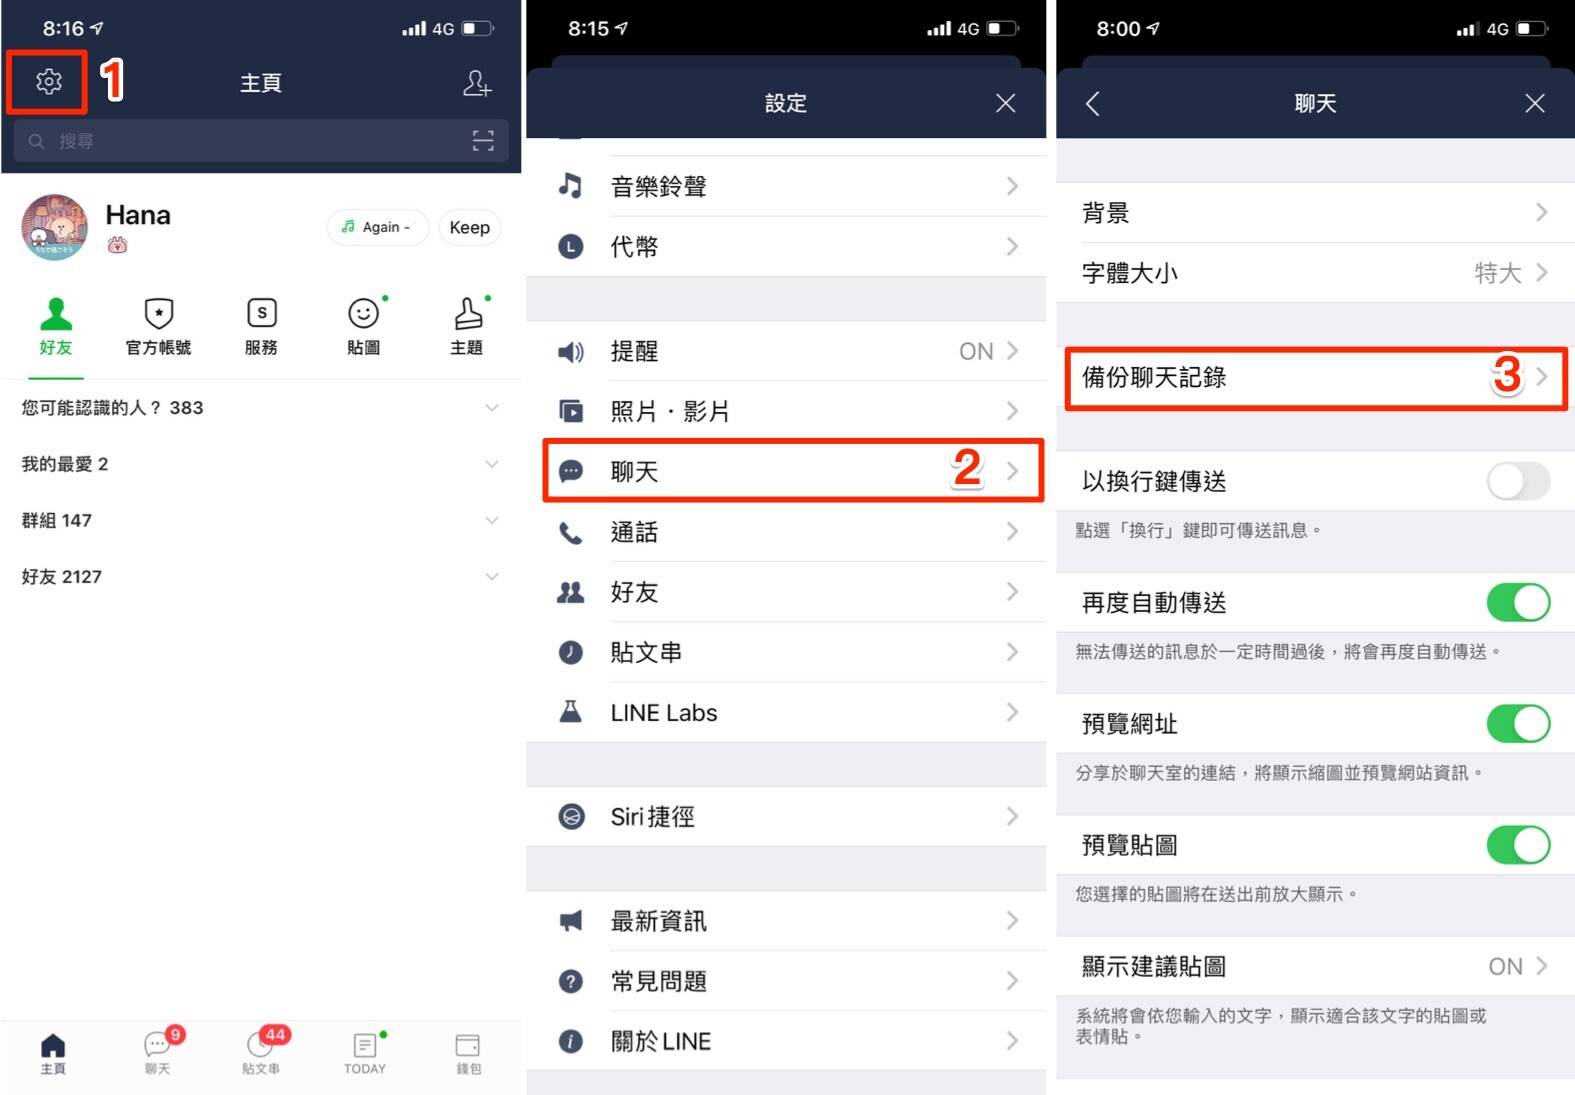The width and height of the screenshot is (1575, 1095).
Task: Expand 您可能認識的人 383 section
Action: [x=260, y=408]
